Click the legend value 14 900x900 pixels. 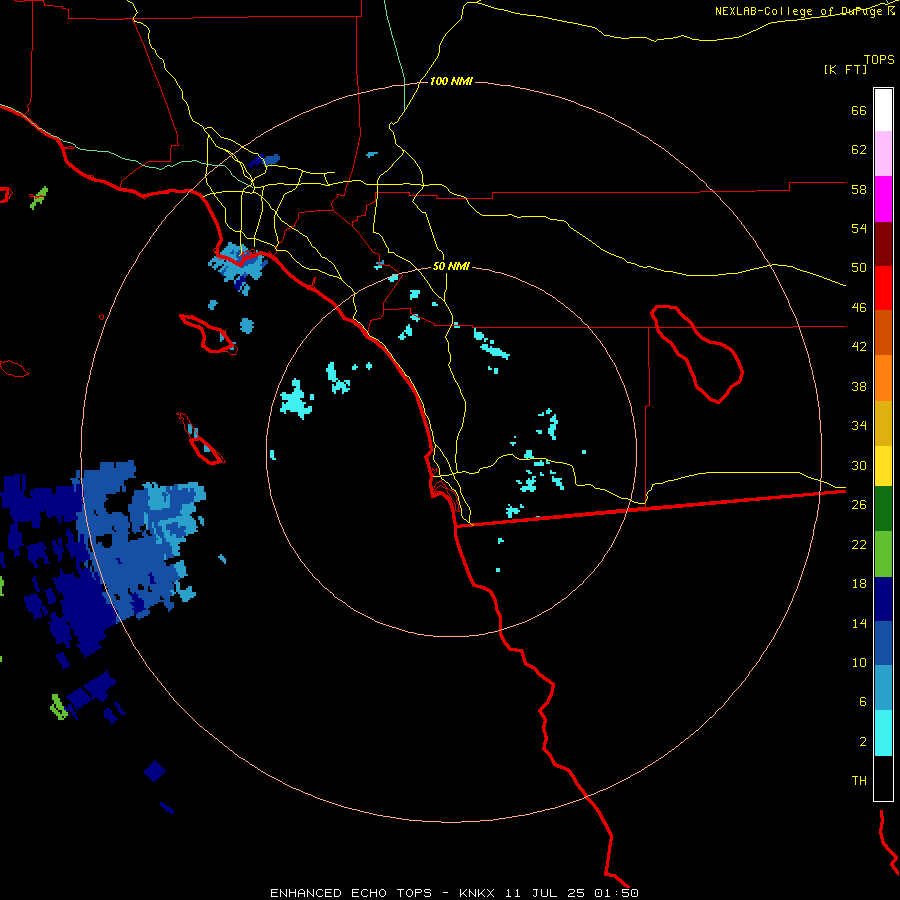(x=859, y=623)
